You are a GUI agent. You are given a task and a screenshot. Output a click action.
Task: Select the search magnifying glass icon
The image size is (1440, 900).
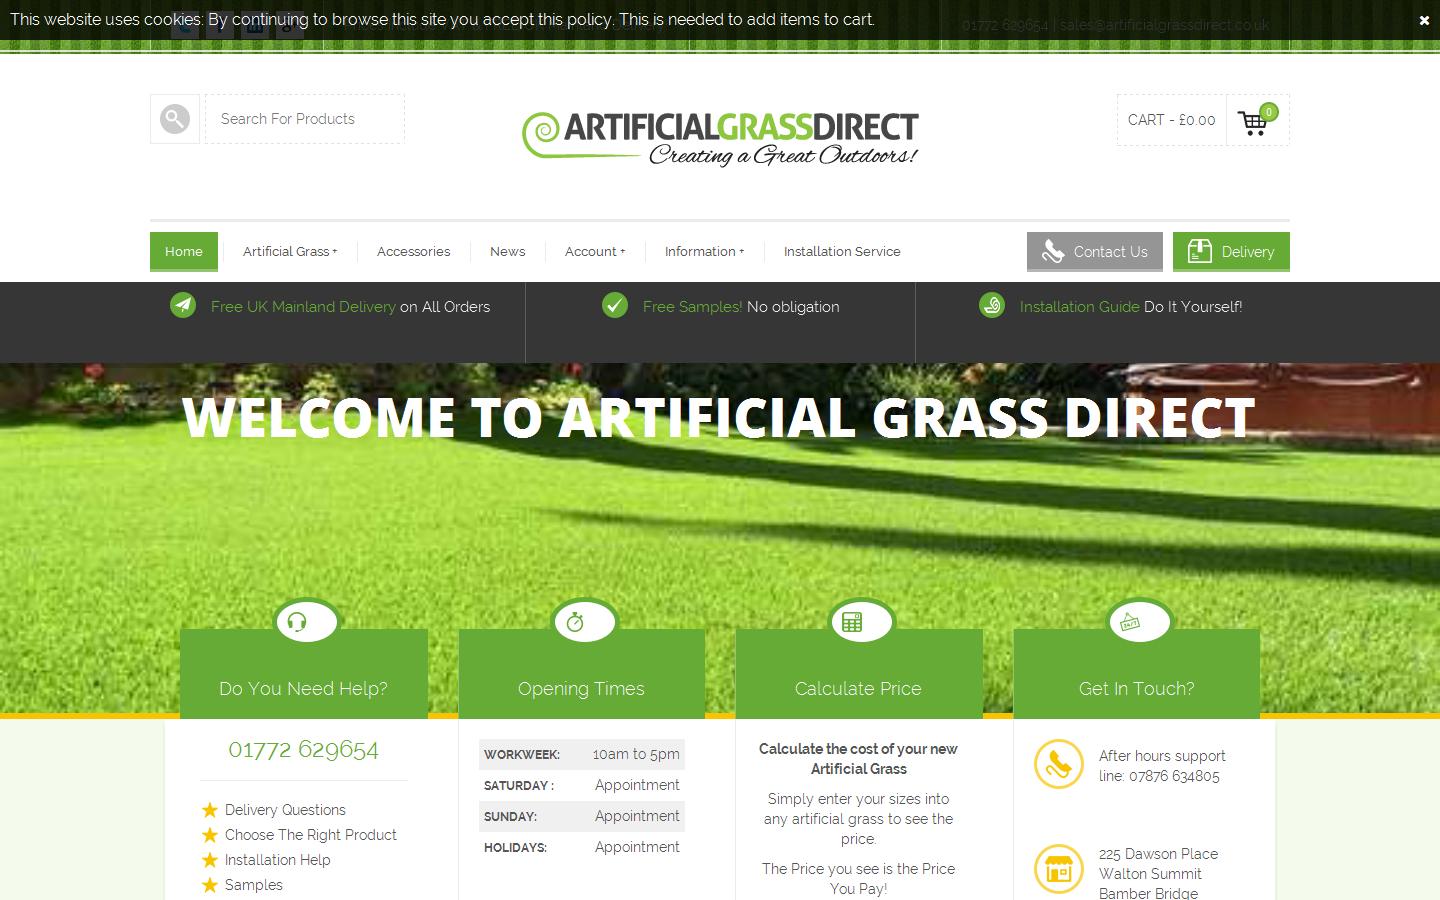(x=174, y=118)
